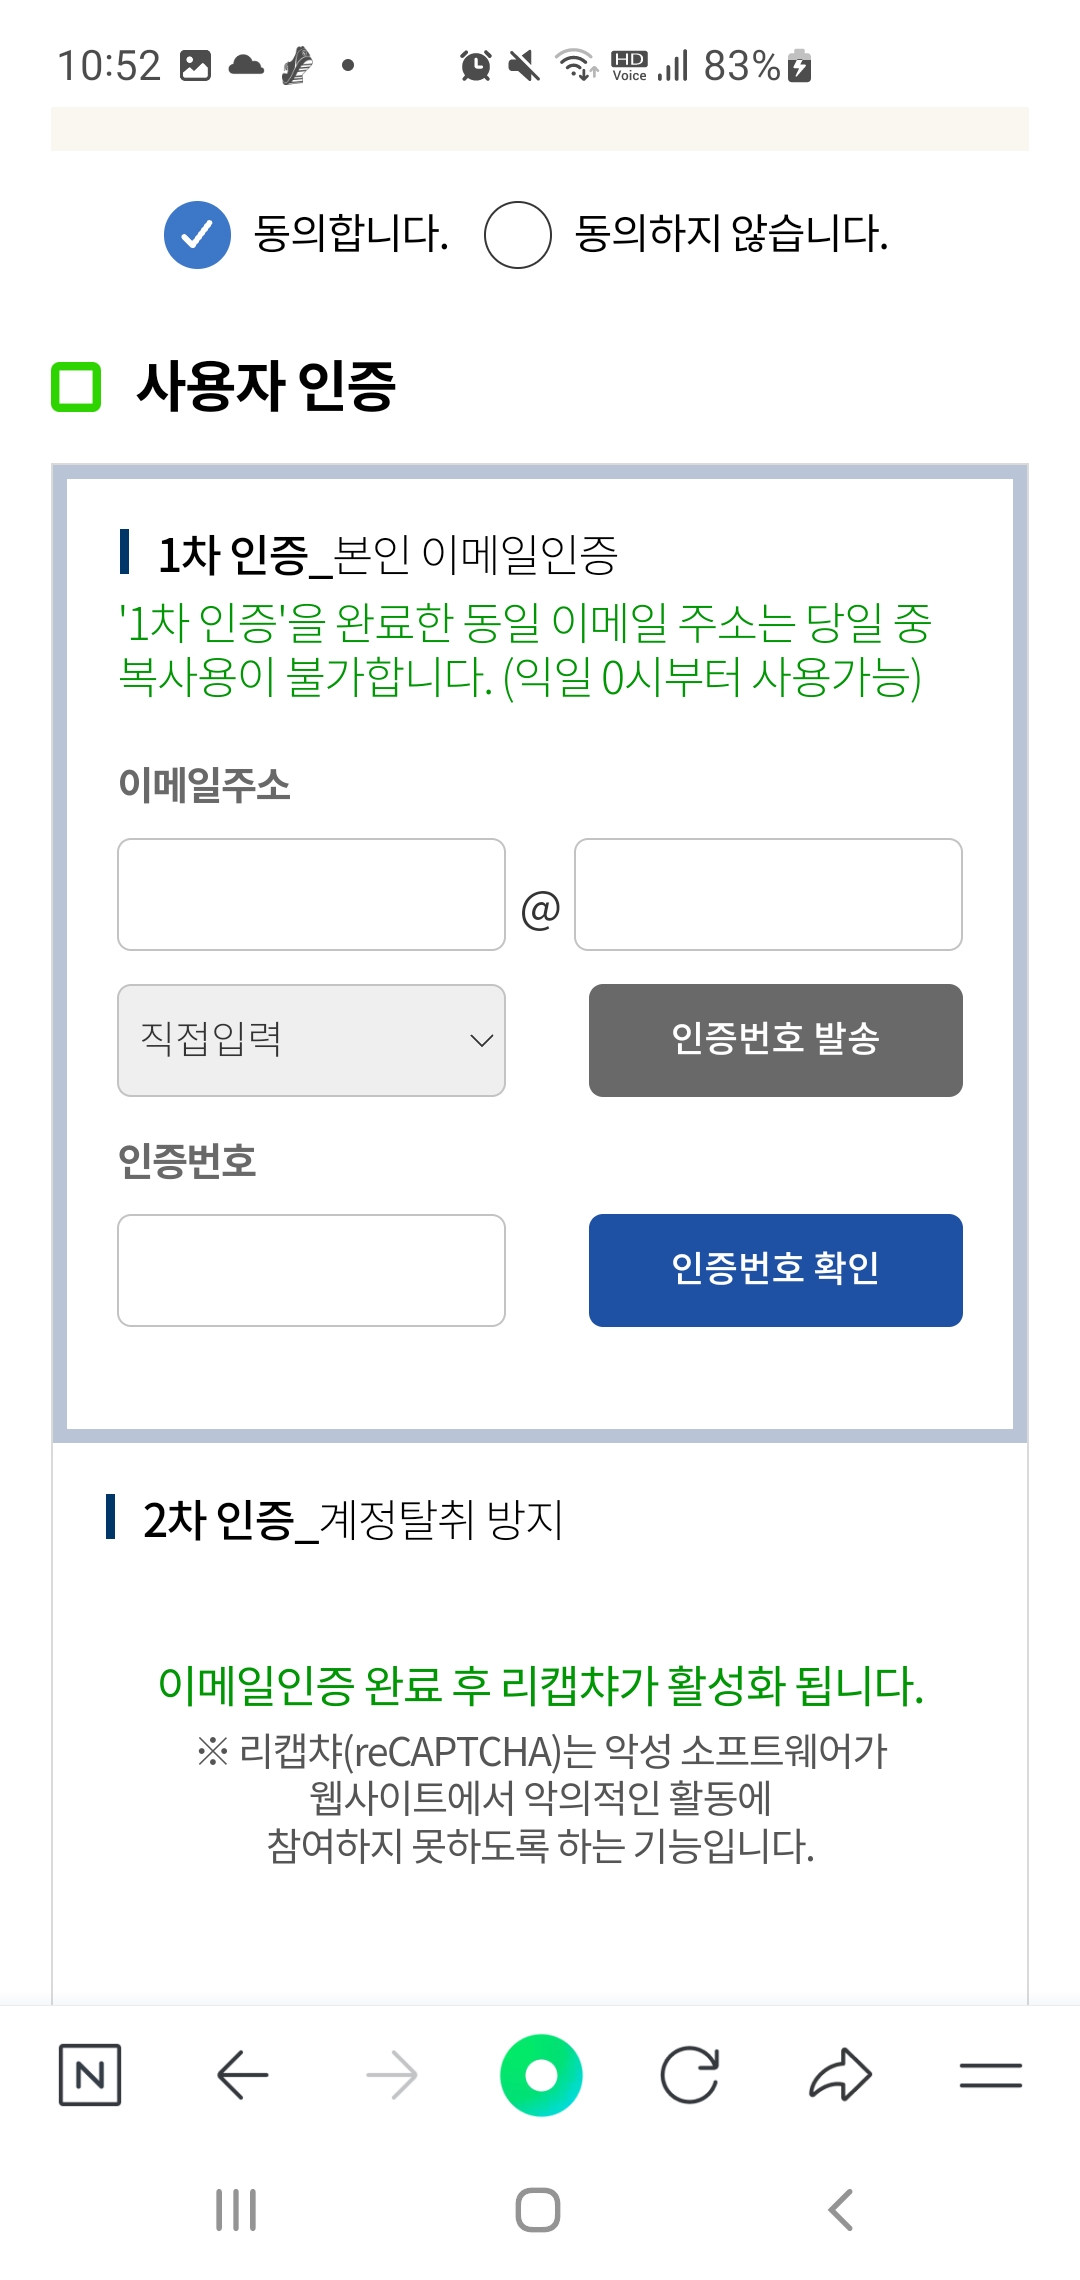Open the 직접입력 email domain dropdown
This screenshot has width=1080, height=2280.
point(311,1040)
